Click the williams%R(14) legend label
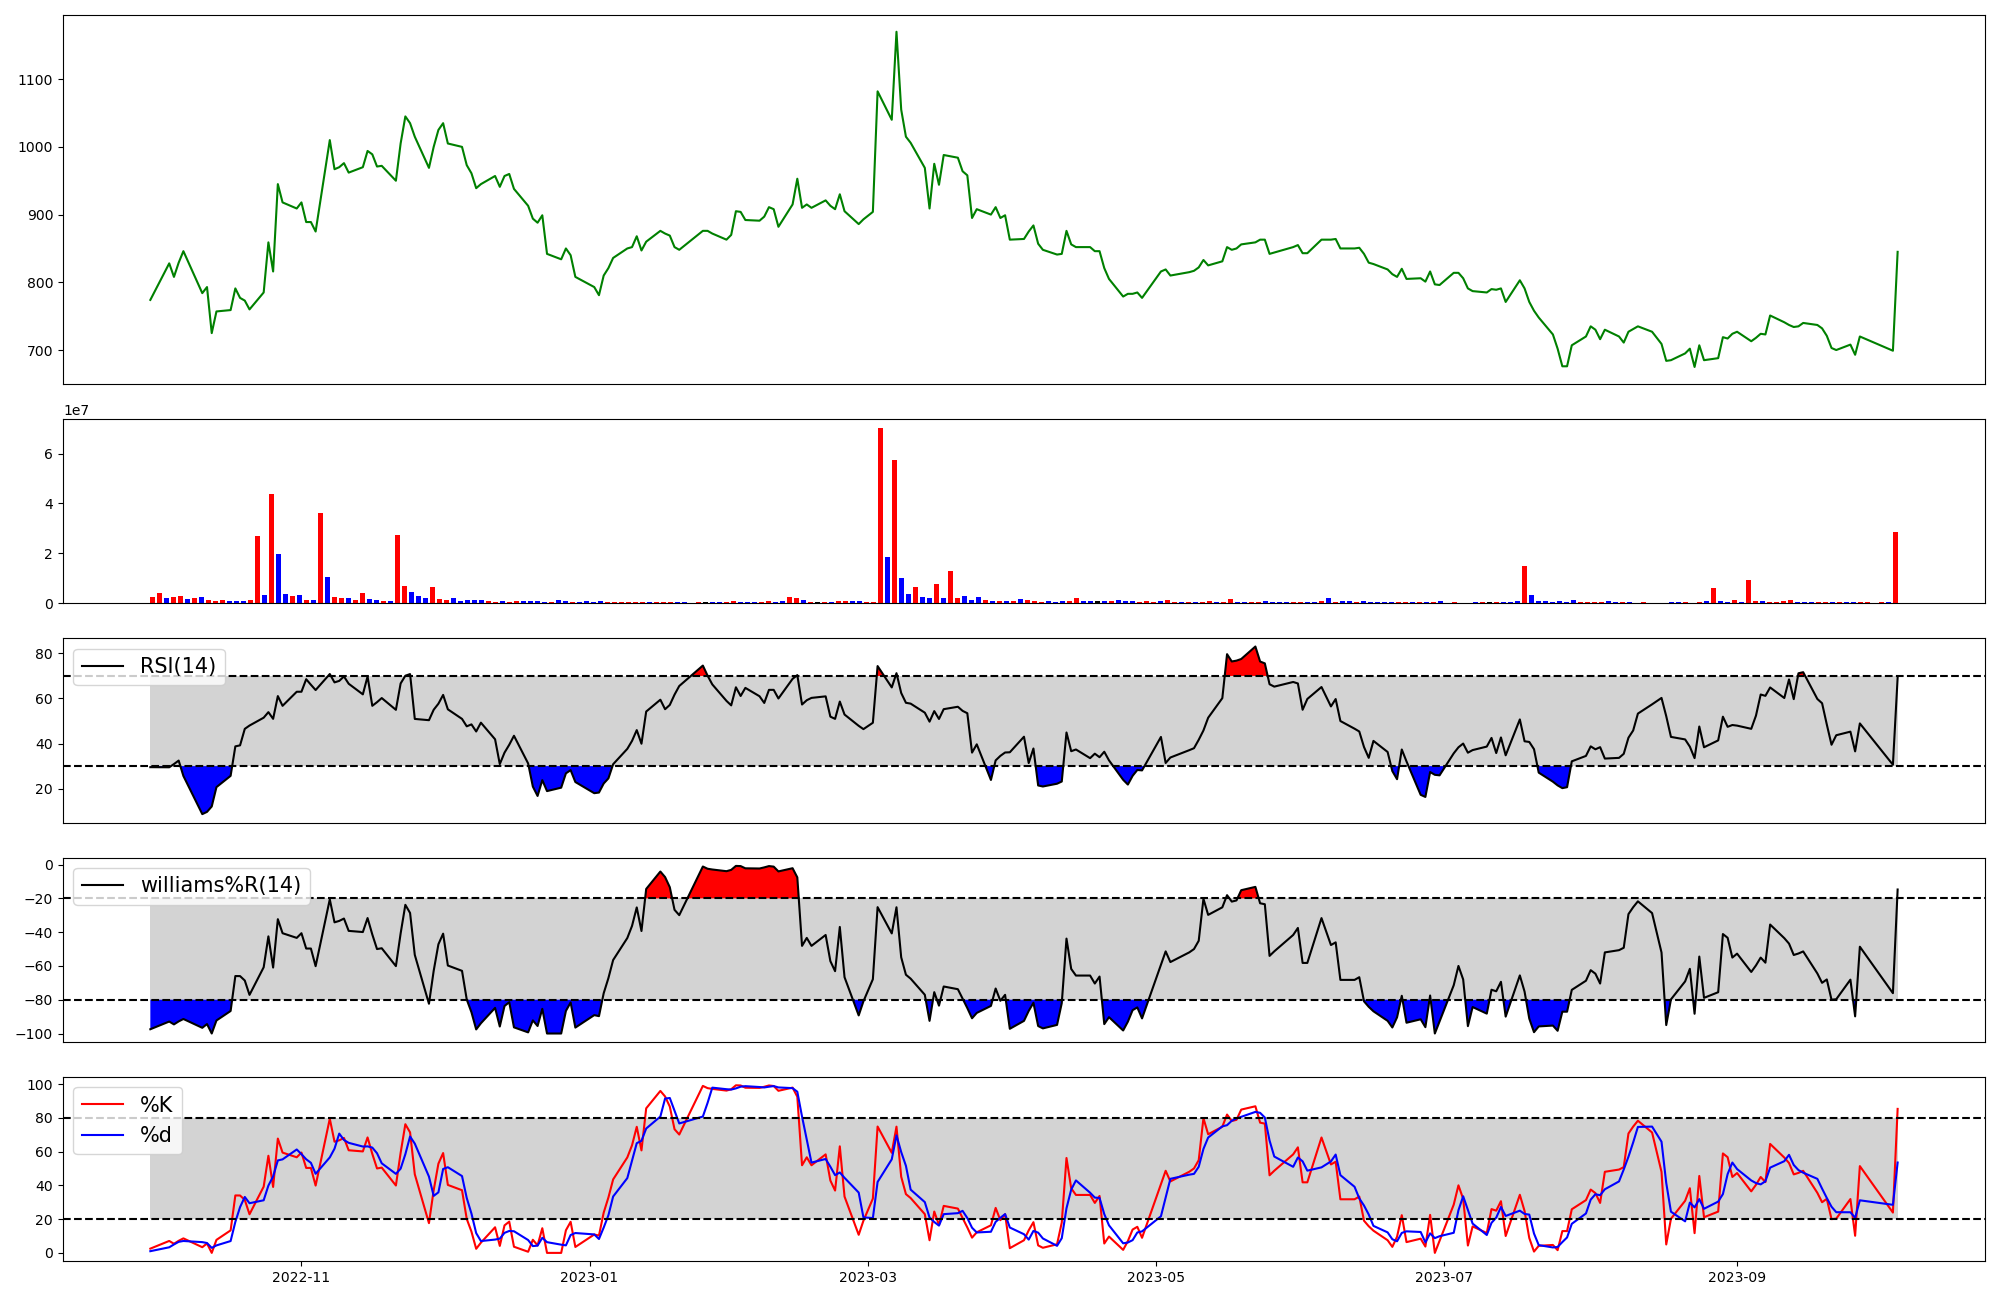 click(x=220, y=885)
